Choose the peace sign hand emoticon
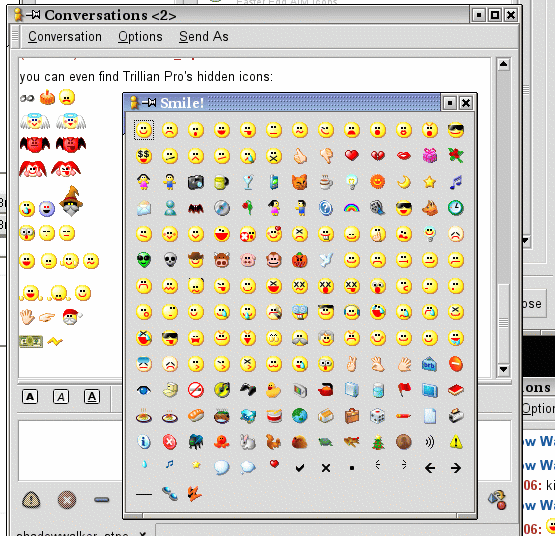This screenshot has height=536, width=555. [x=351, y=364]
